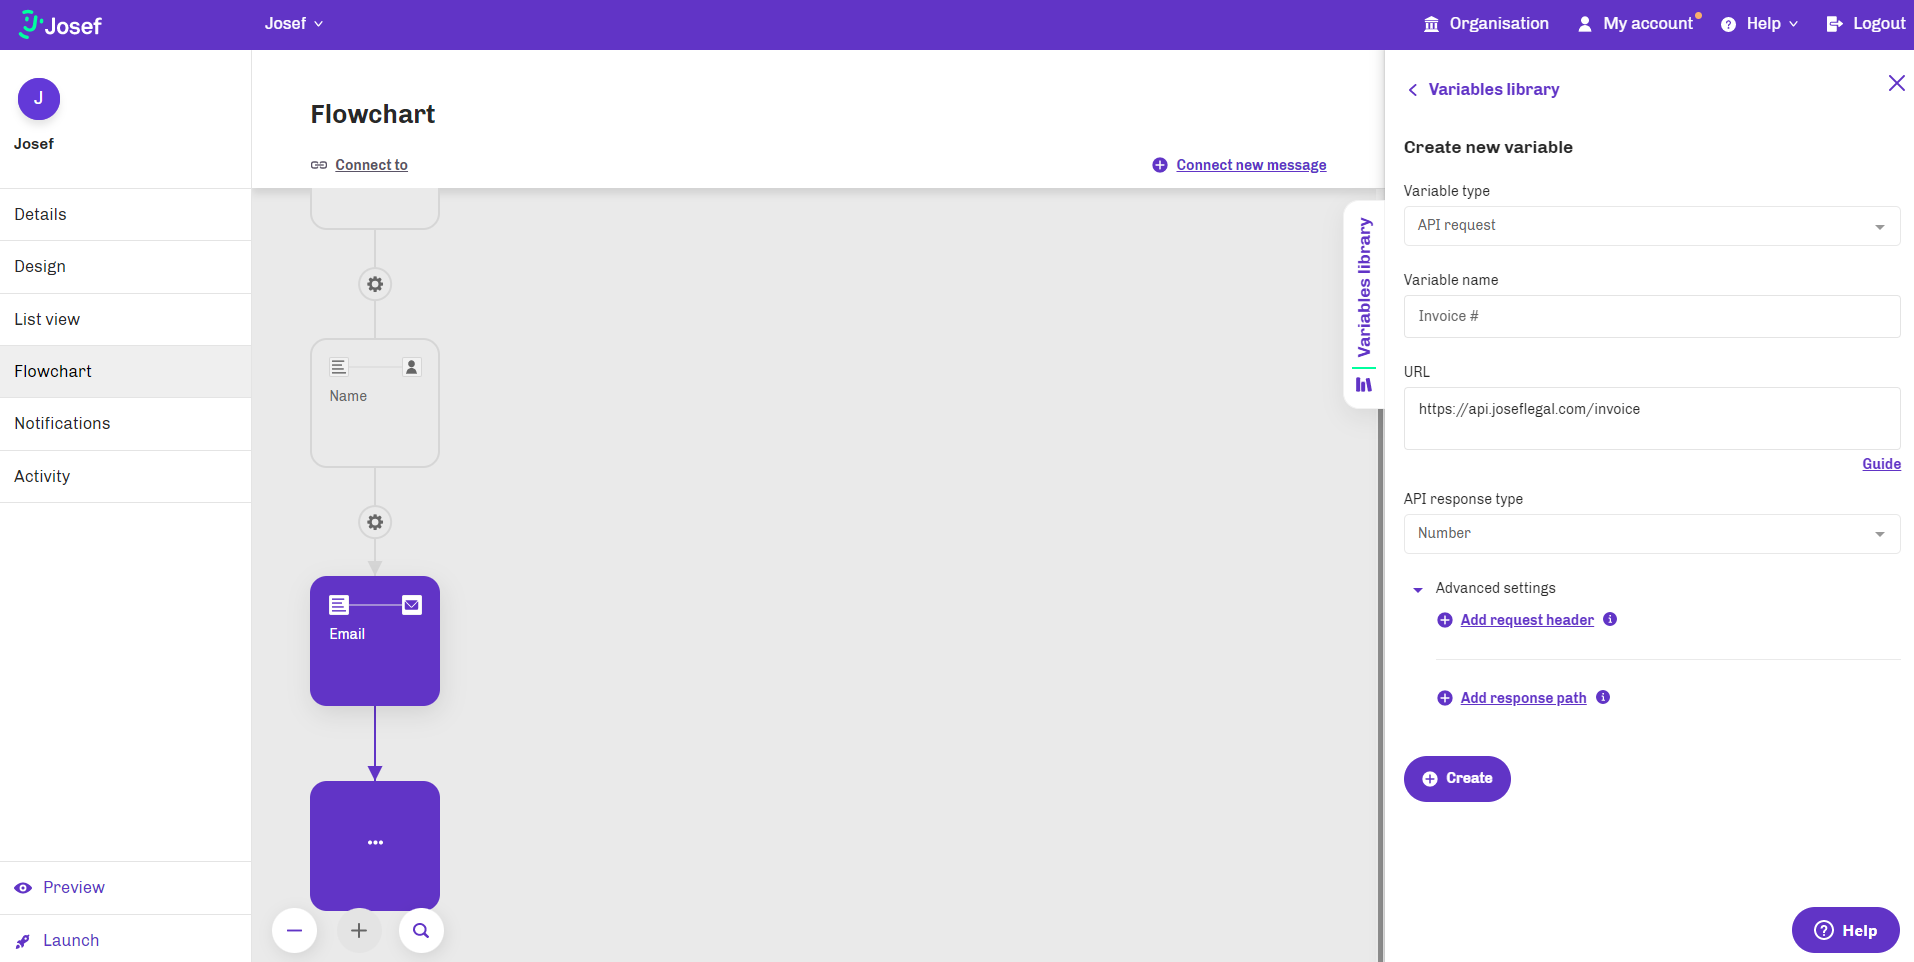
Task: Click the magnifier search button on canvas
Action: click(421, 931)
